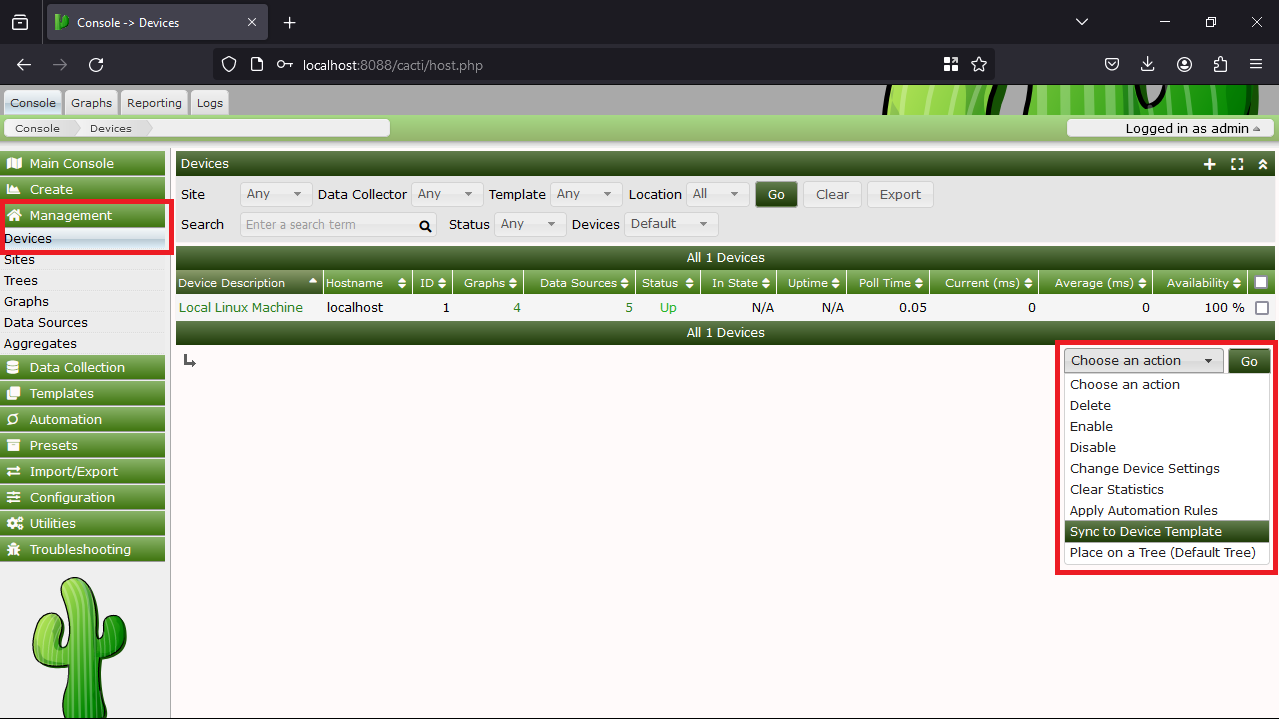Screen dimensions: 1279x719
Task: Toggle fullscreen mode icon in Devices header
Action: click(x=1237, y=164)
